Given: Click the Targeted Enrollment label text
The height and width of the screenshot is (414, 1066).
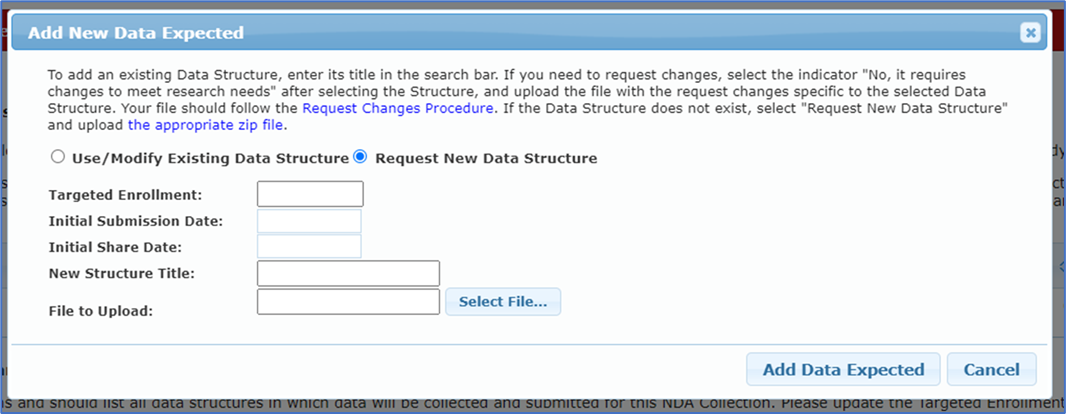Looking at the screenshot, I should tap(125, 195).
